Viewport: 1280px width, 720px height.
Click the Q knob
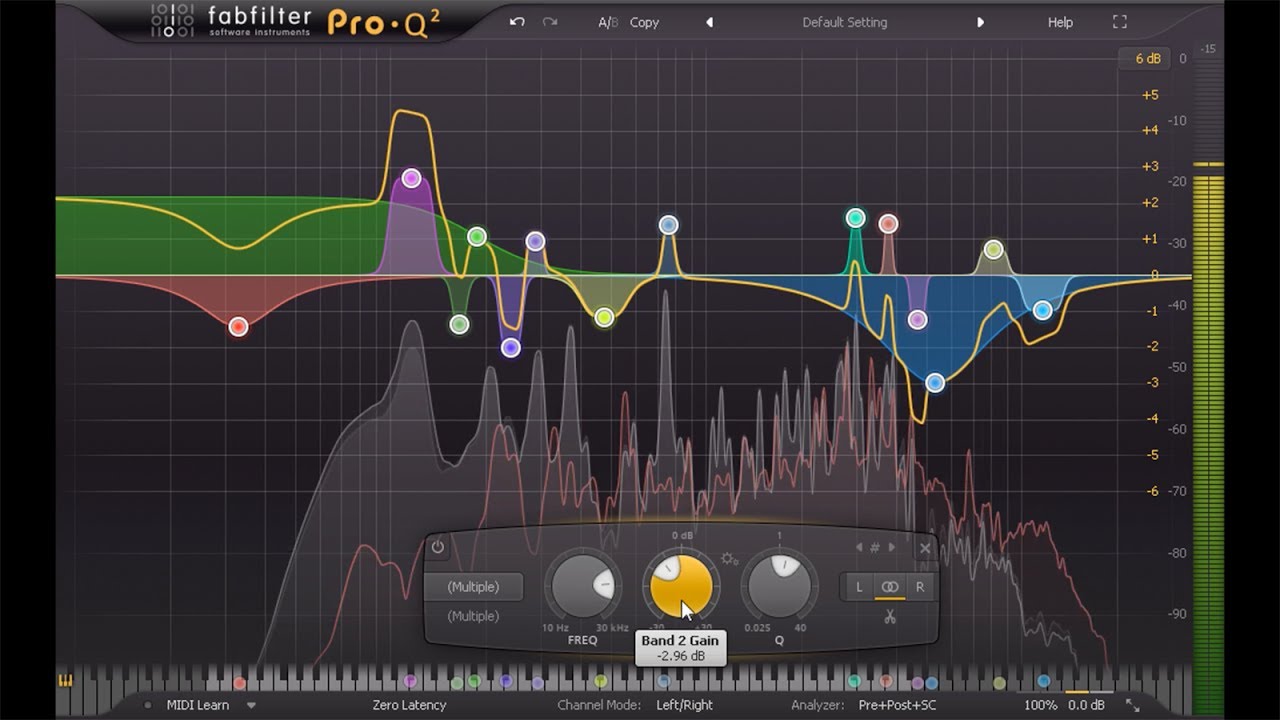[779, 587]
